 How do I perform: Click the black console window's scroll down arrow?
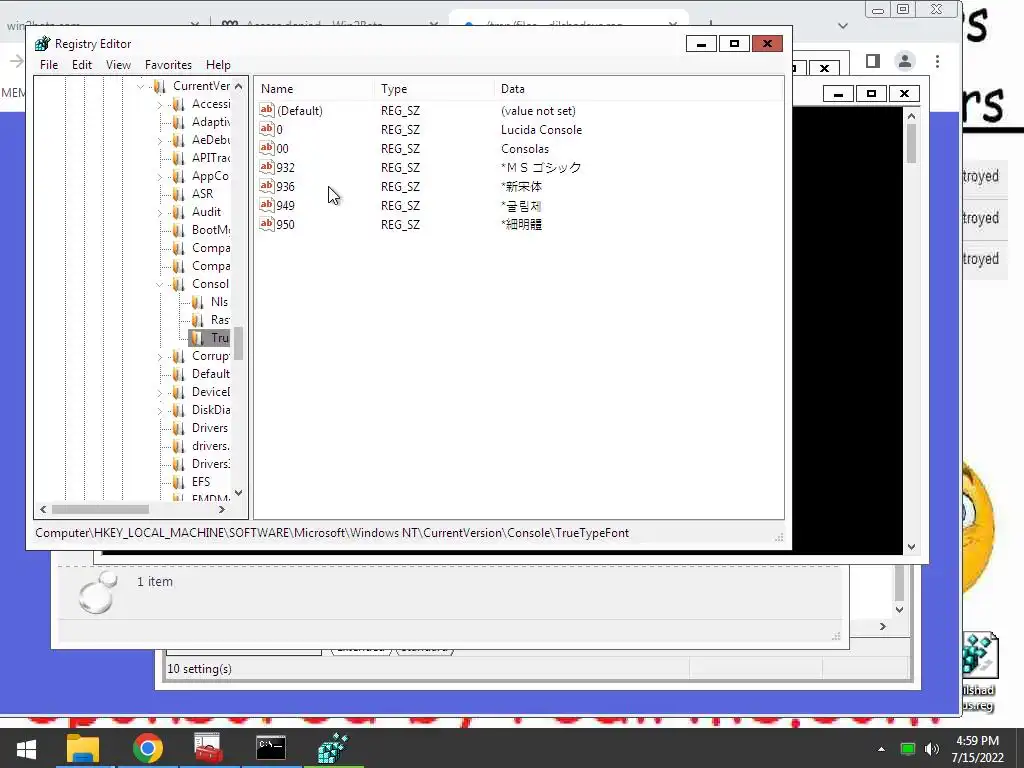point(912,547)
